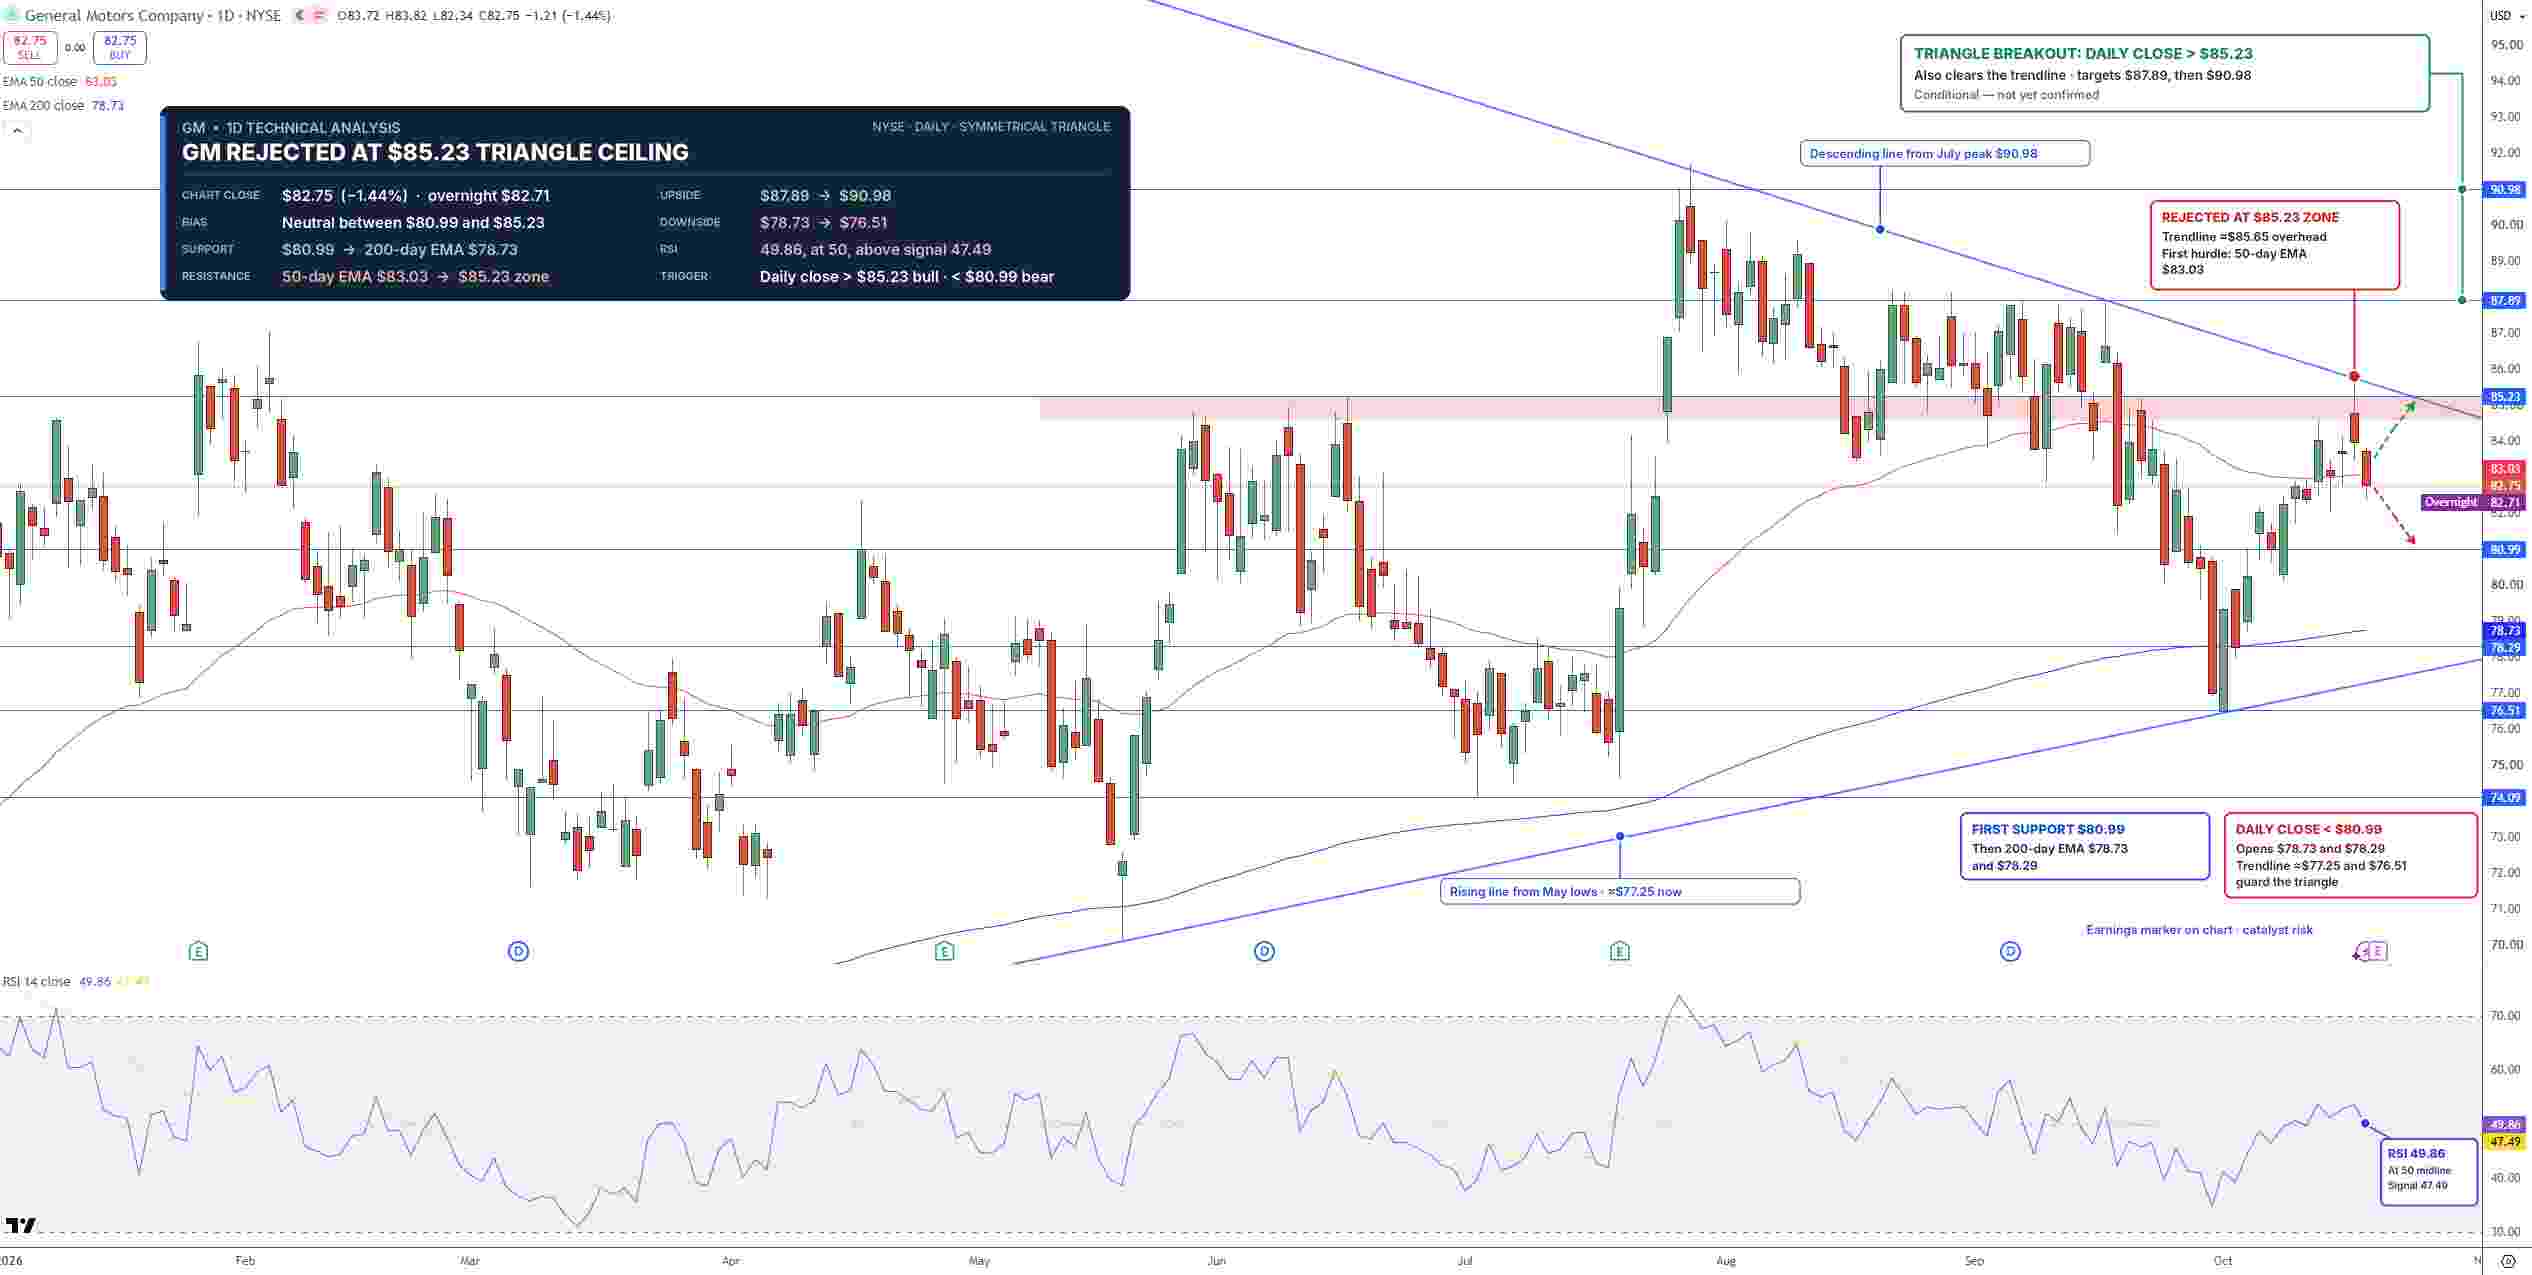Select the GM Rejected at $85.23 headline panel

point(645,203)
